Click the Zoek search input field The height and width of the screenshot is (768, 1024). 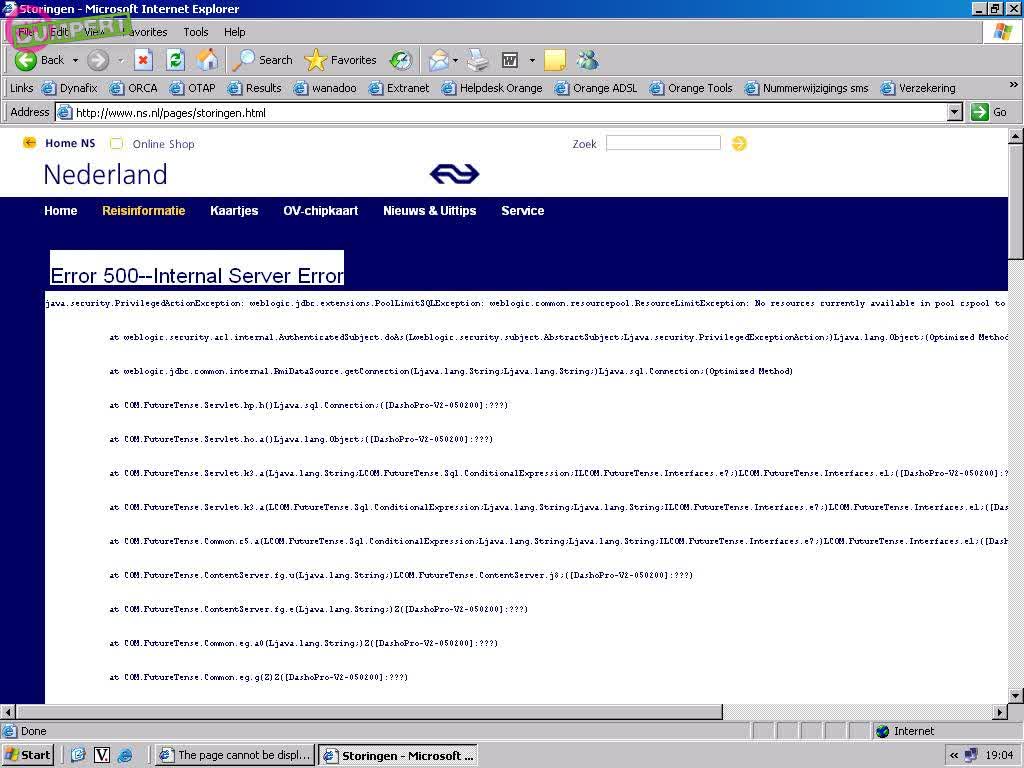click(663, 143)
